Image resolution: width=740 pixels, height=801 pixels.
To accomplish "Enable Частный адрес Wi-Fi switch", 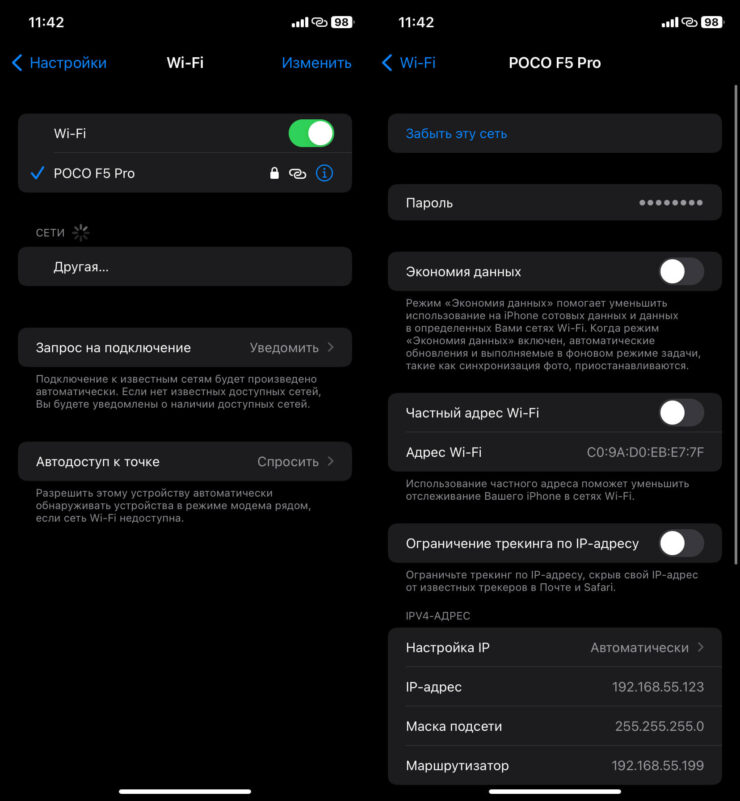I will coord(681,412).
